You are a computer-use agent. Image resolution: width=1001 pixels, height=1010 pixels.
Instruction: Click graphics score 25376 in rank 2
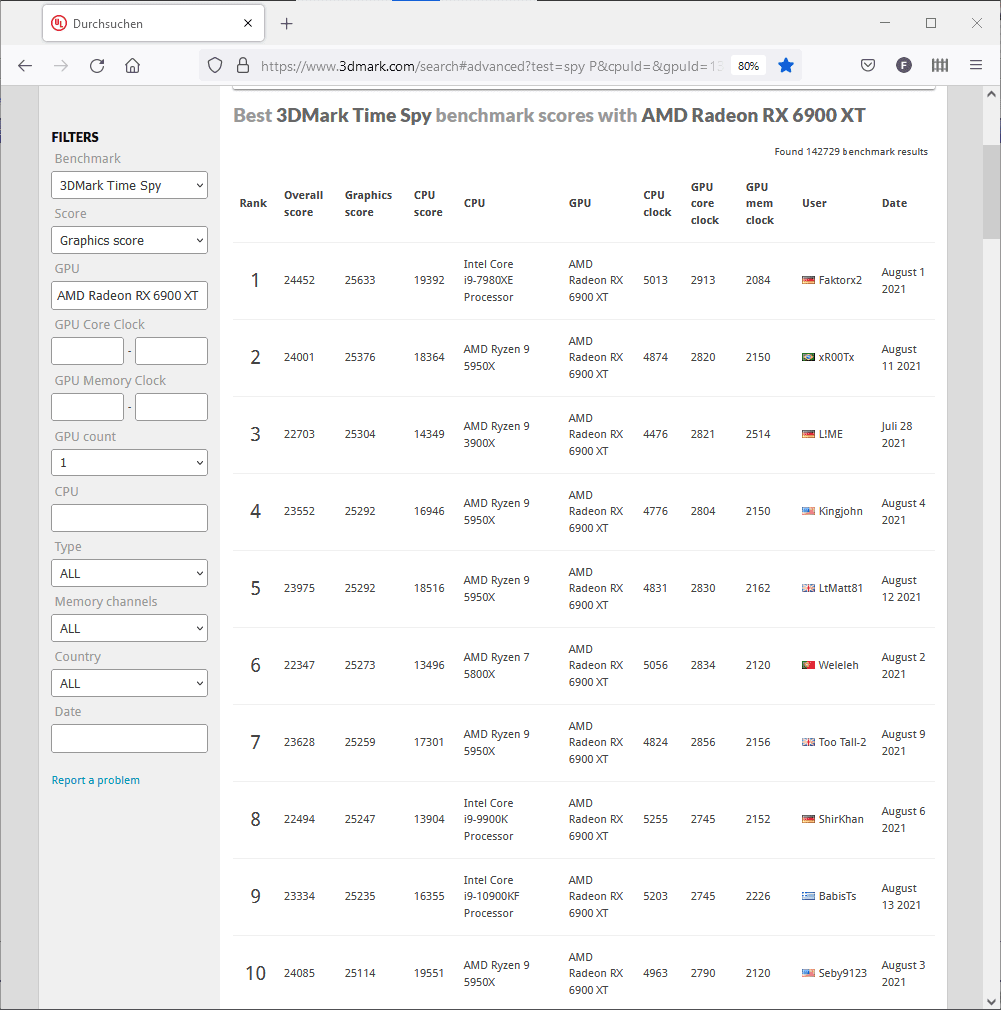(359, 357)
